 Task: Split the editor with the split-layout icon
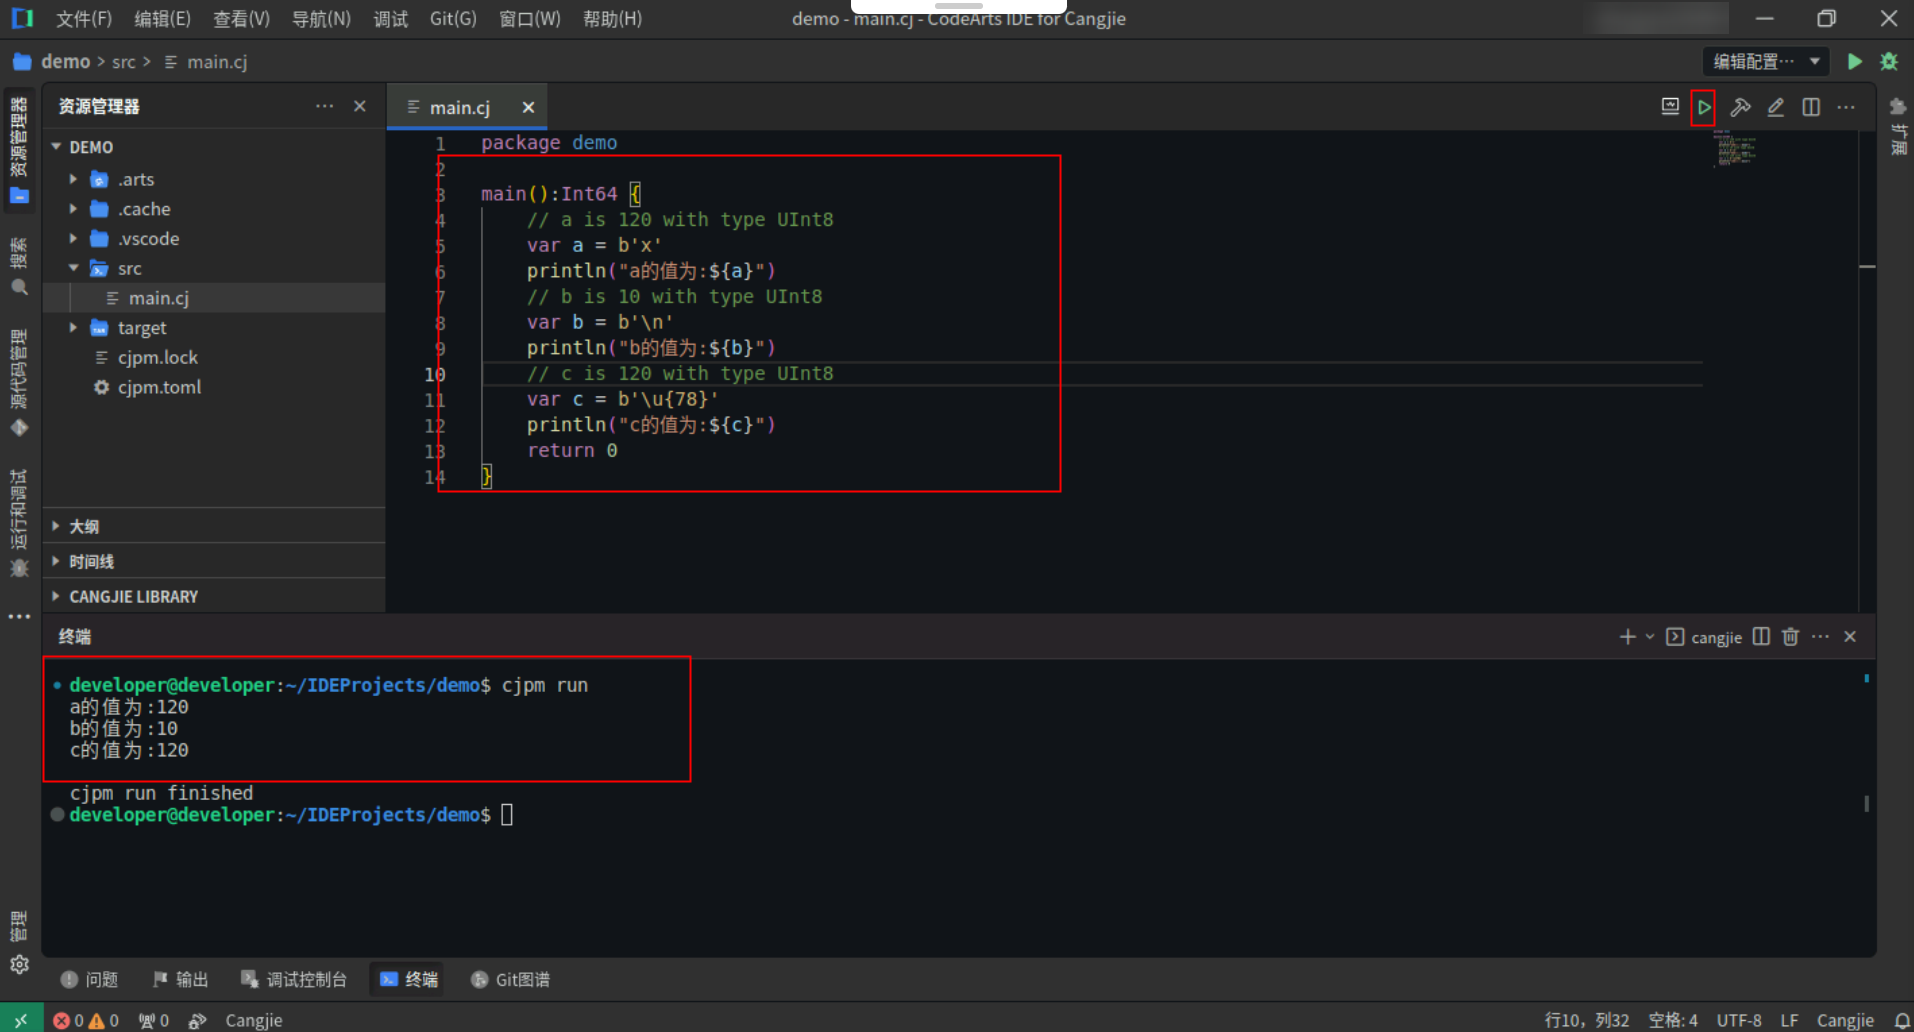(1811, 107)
